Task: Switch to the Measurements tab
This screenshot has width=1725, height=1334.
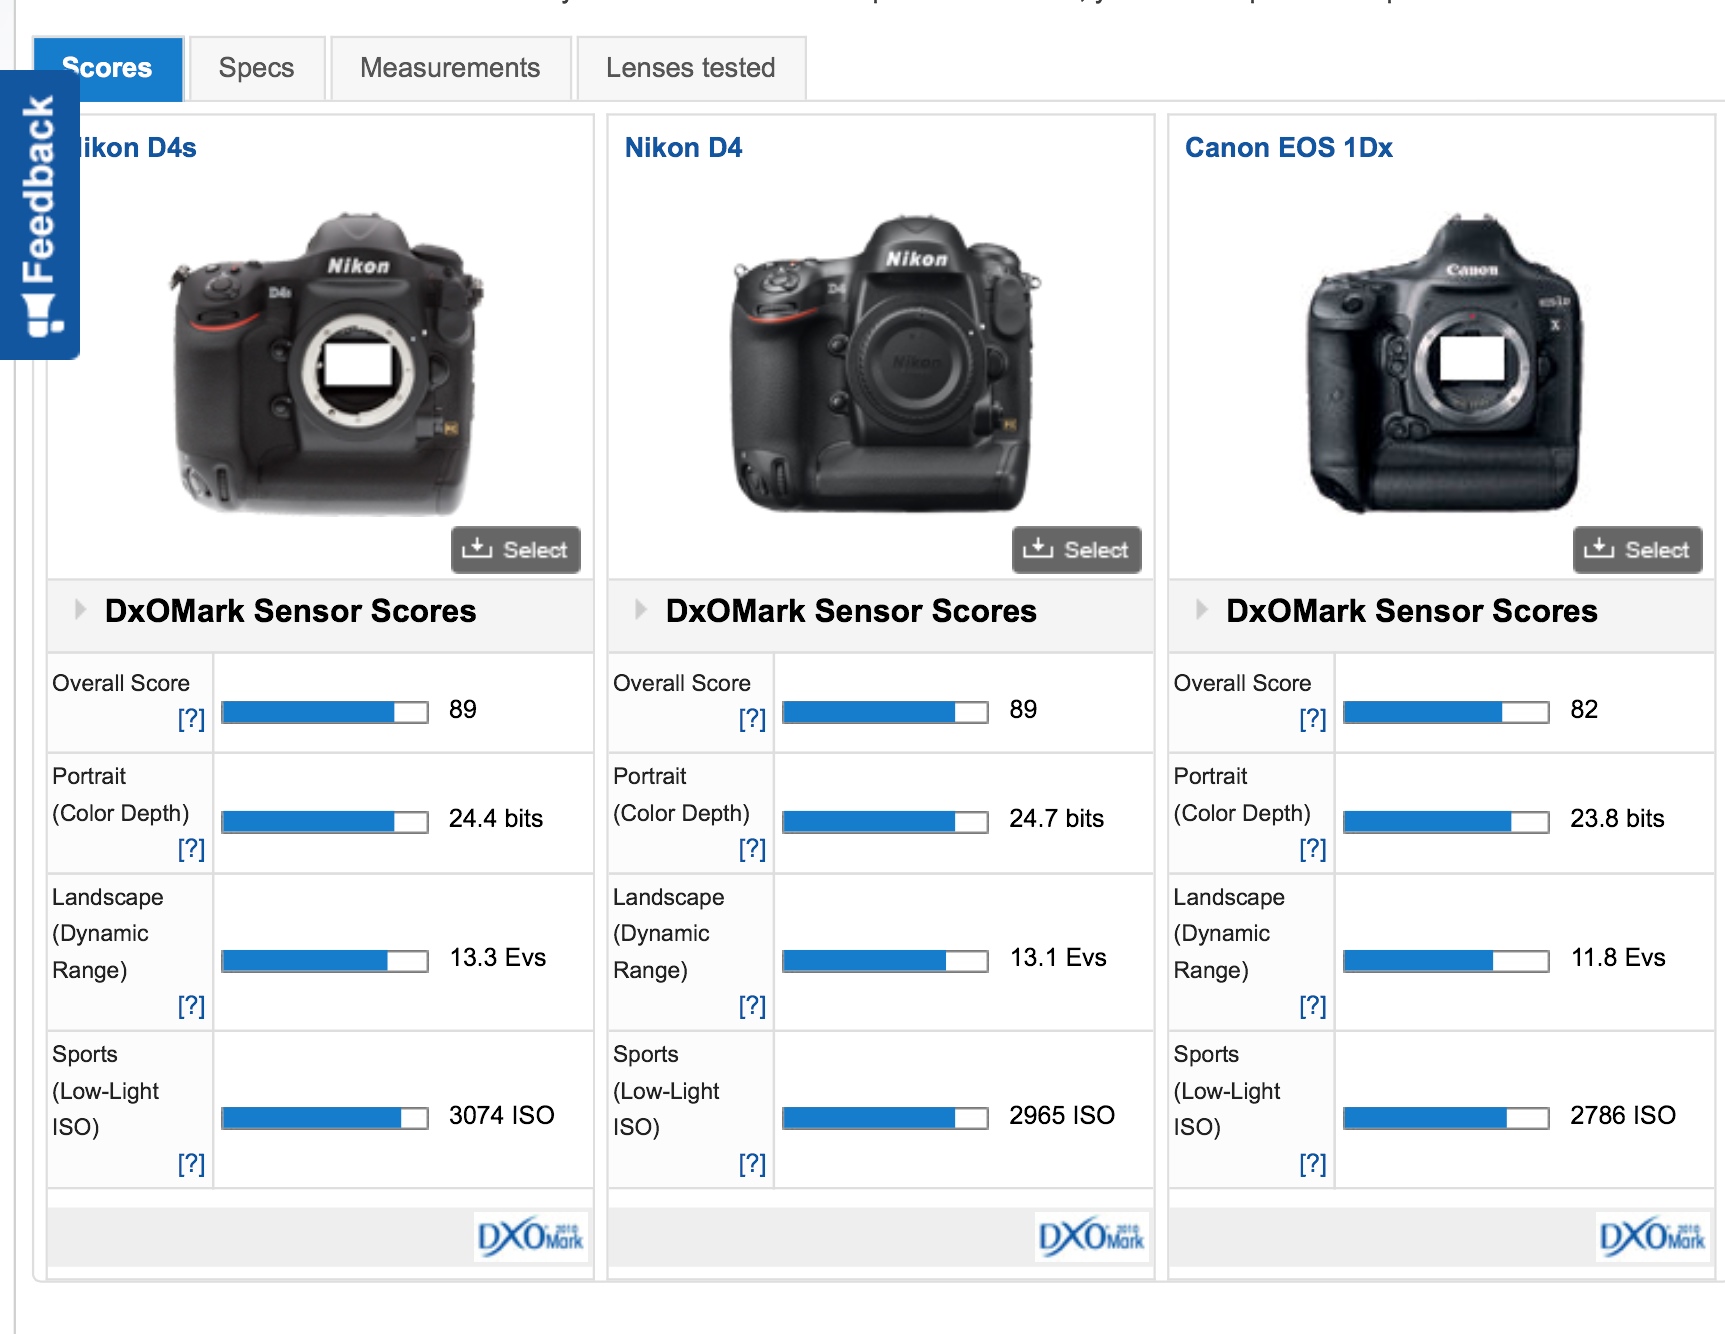Action: 450,68
